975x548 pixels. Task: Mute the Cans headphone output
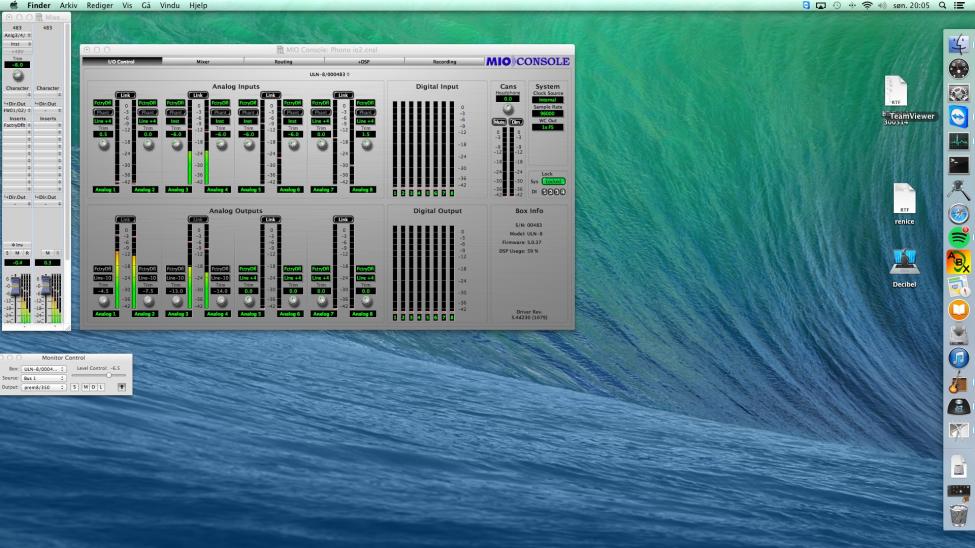(499, 122)
